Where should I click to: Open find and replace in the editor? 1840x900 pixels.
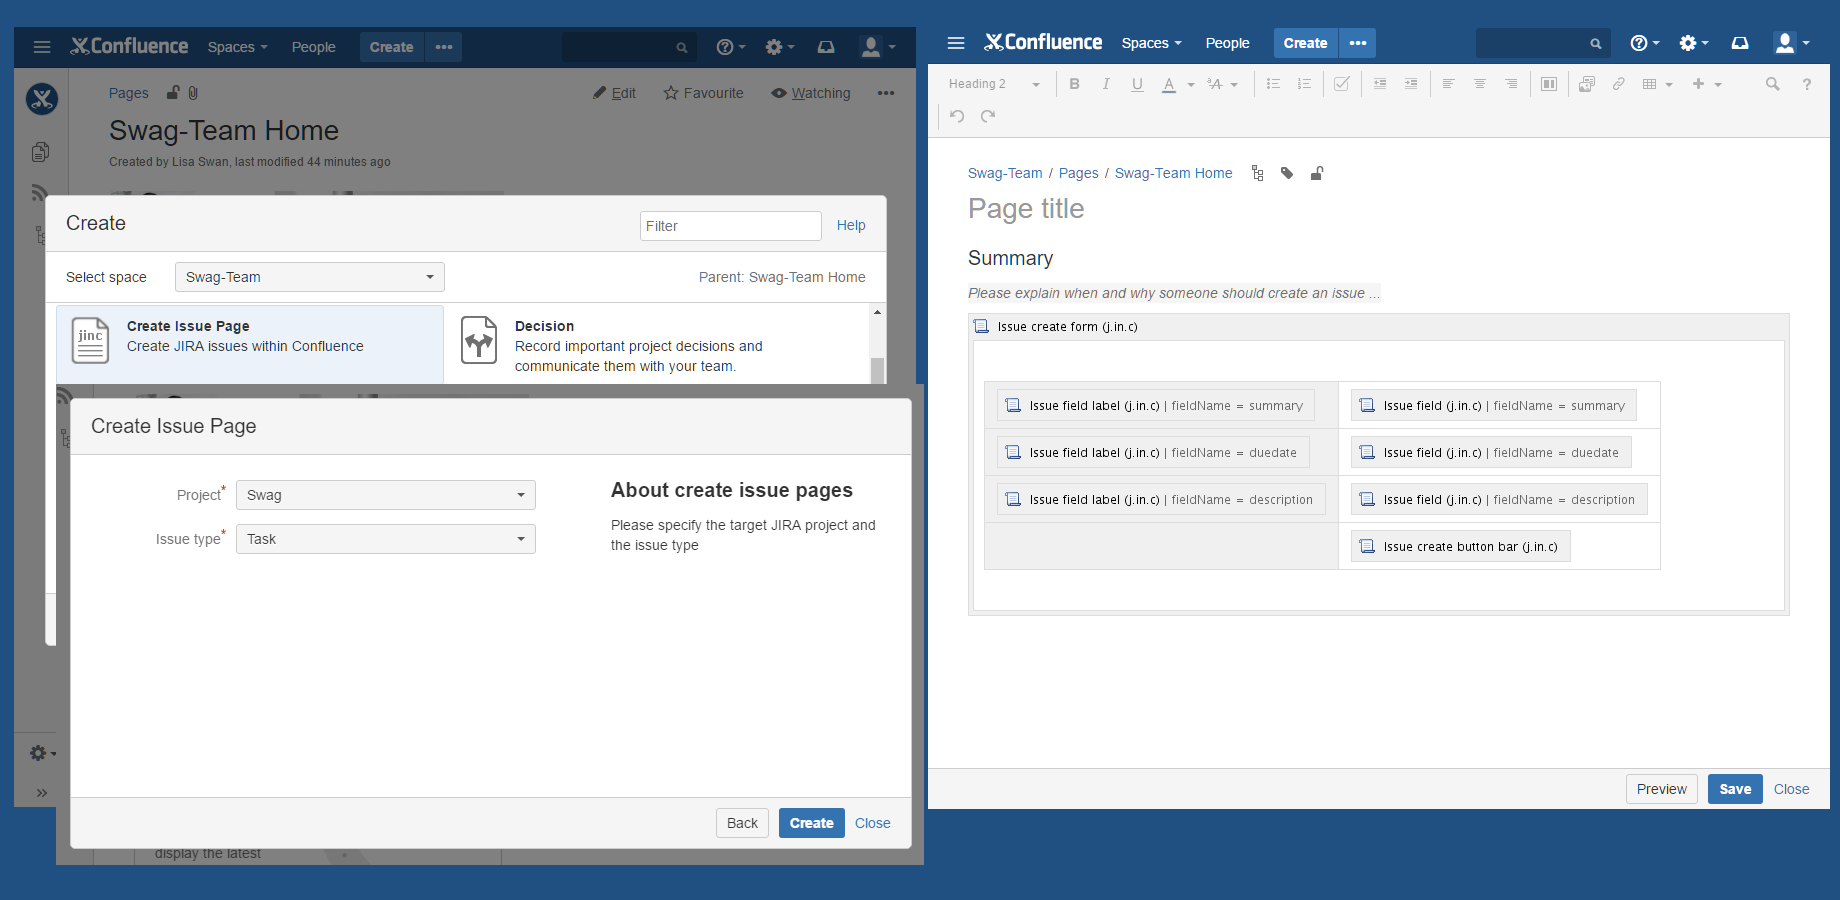[x=1773, y=84]
